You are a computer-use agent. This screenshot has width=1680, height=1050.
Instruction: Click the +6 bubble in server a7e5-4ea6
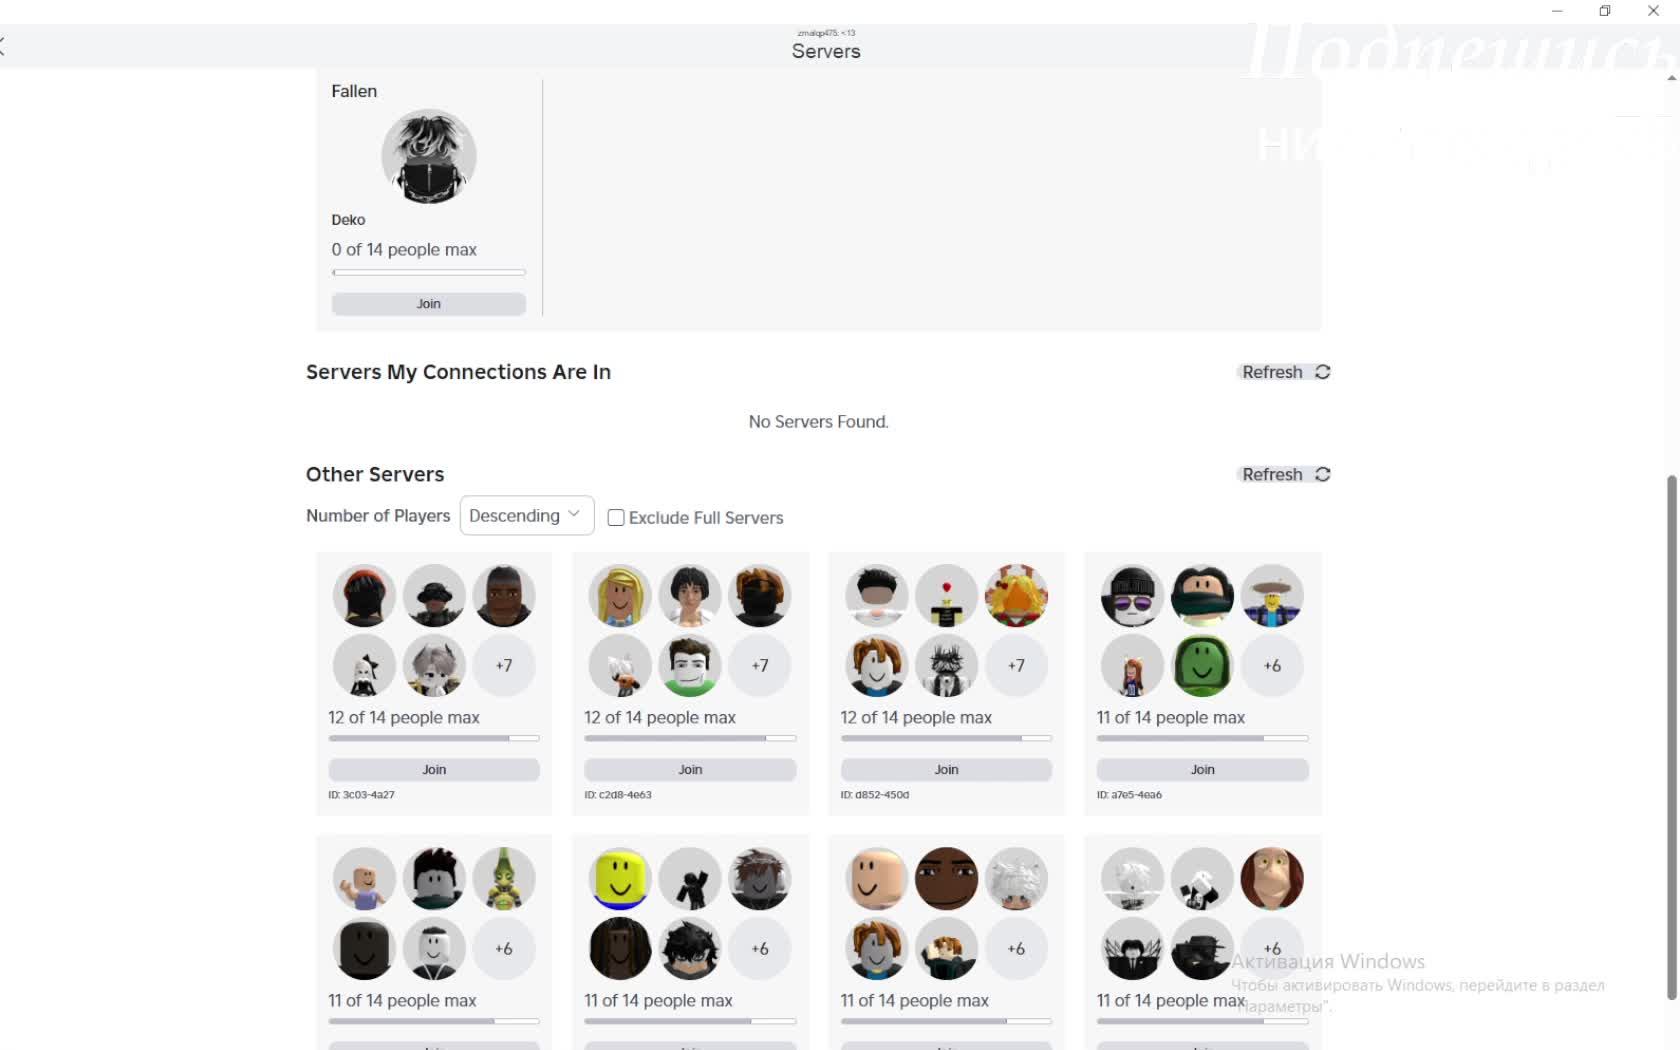pos(1272,665)
